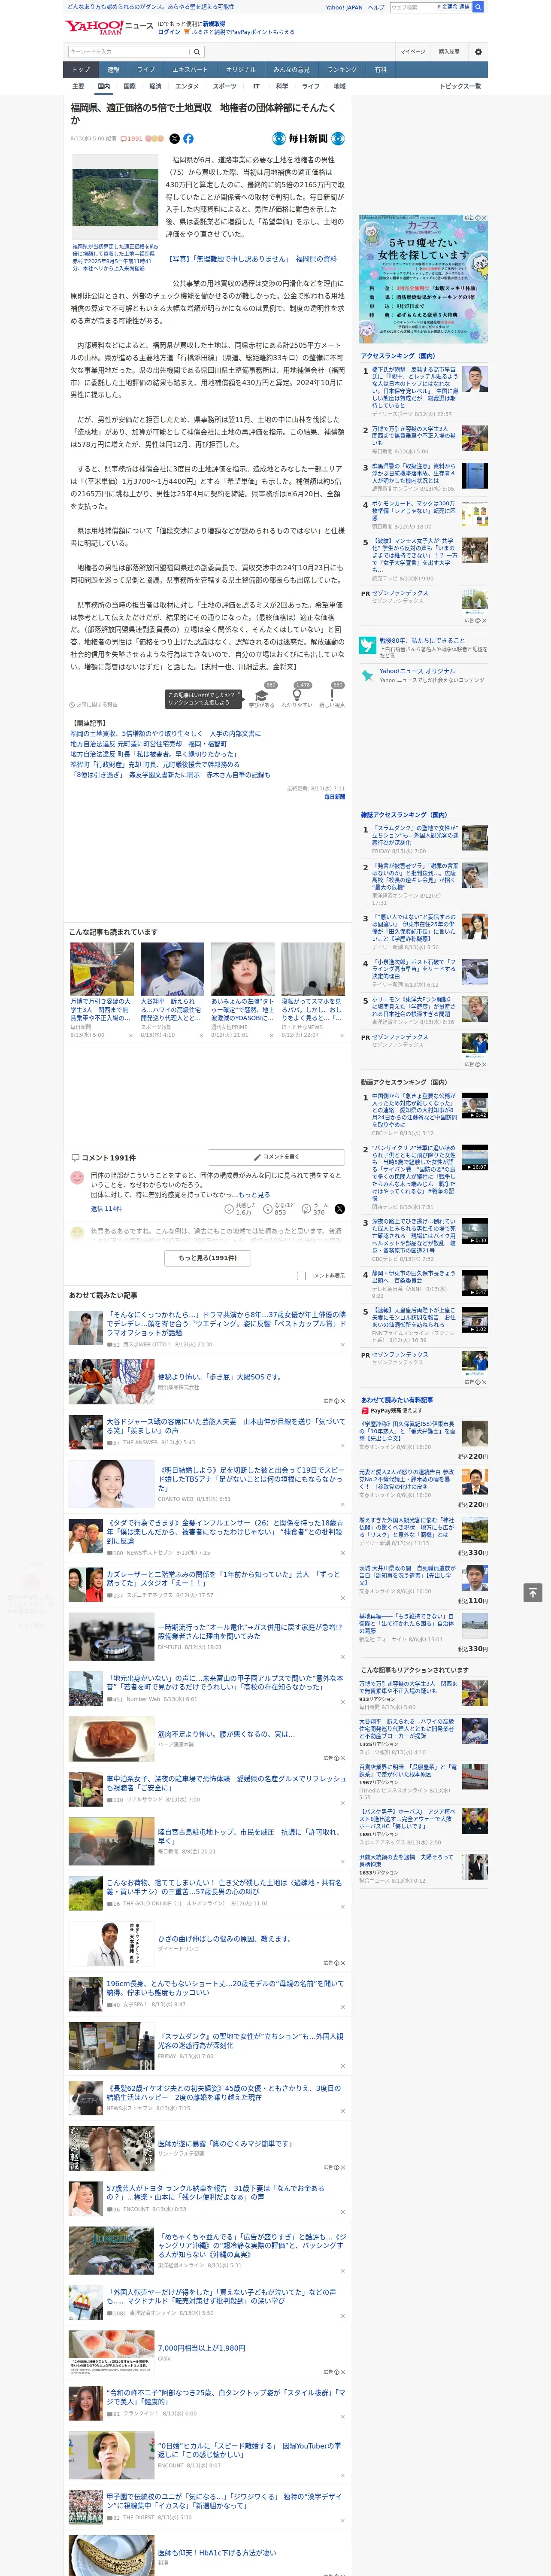Viewport: 551px width, 2576px height.
Task: Select the 速報 main tab
Action: click(113, 70)
